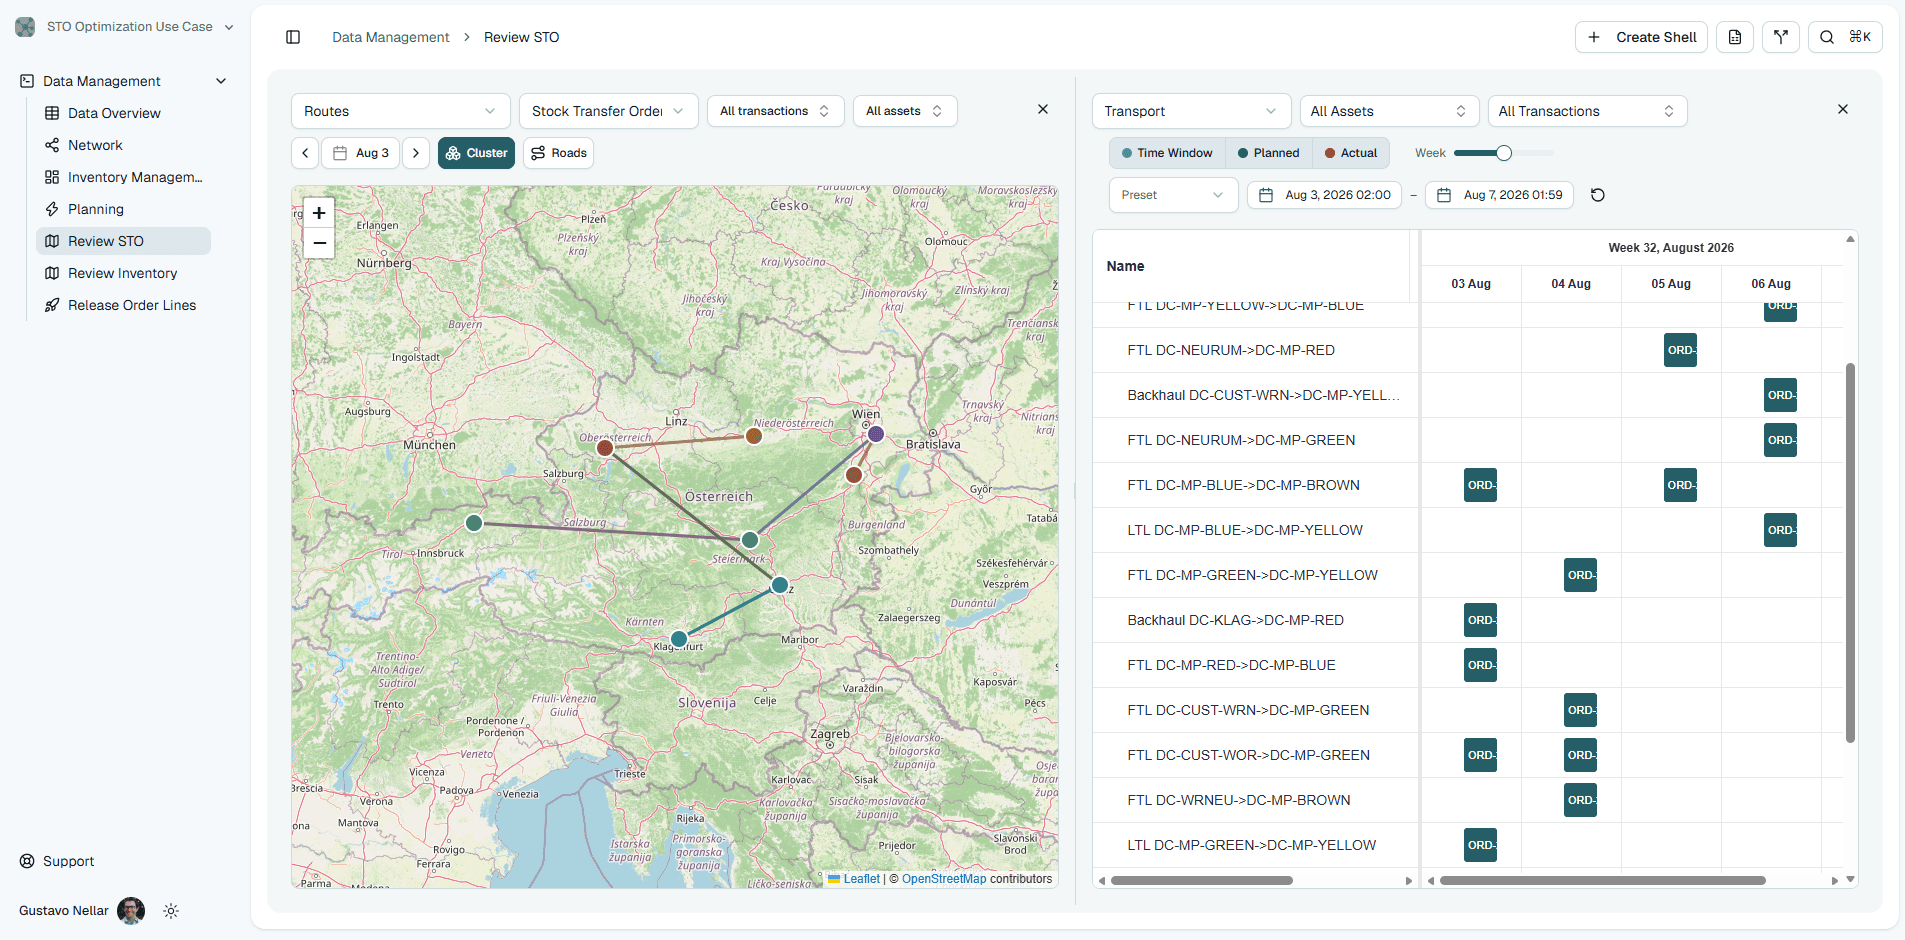Click Gustavo Nellar's avatar picture
The height and width of the screenshot is (940, 1905).
(x=131, y=911)
